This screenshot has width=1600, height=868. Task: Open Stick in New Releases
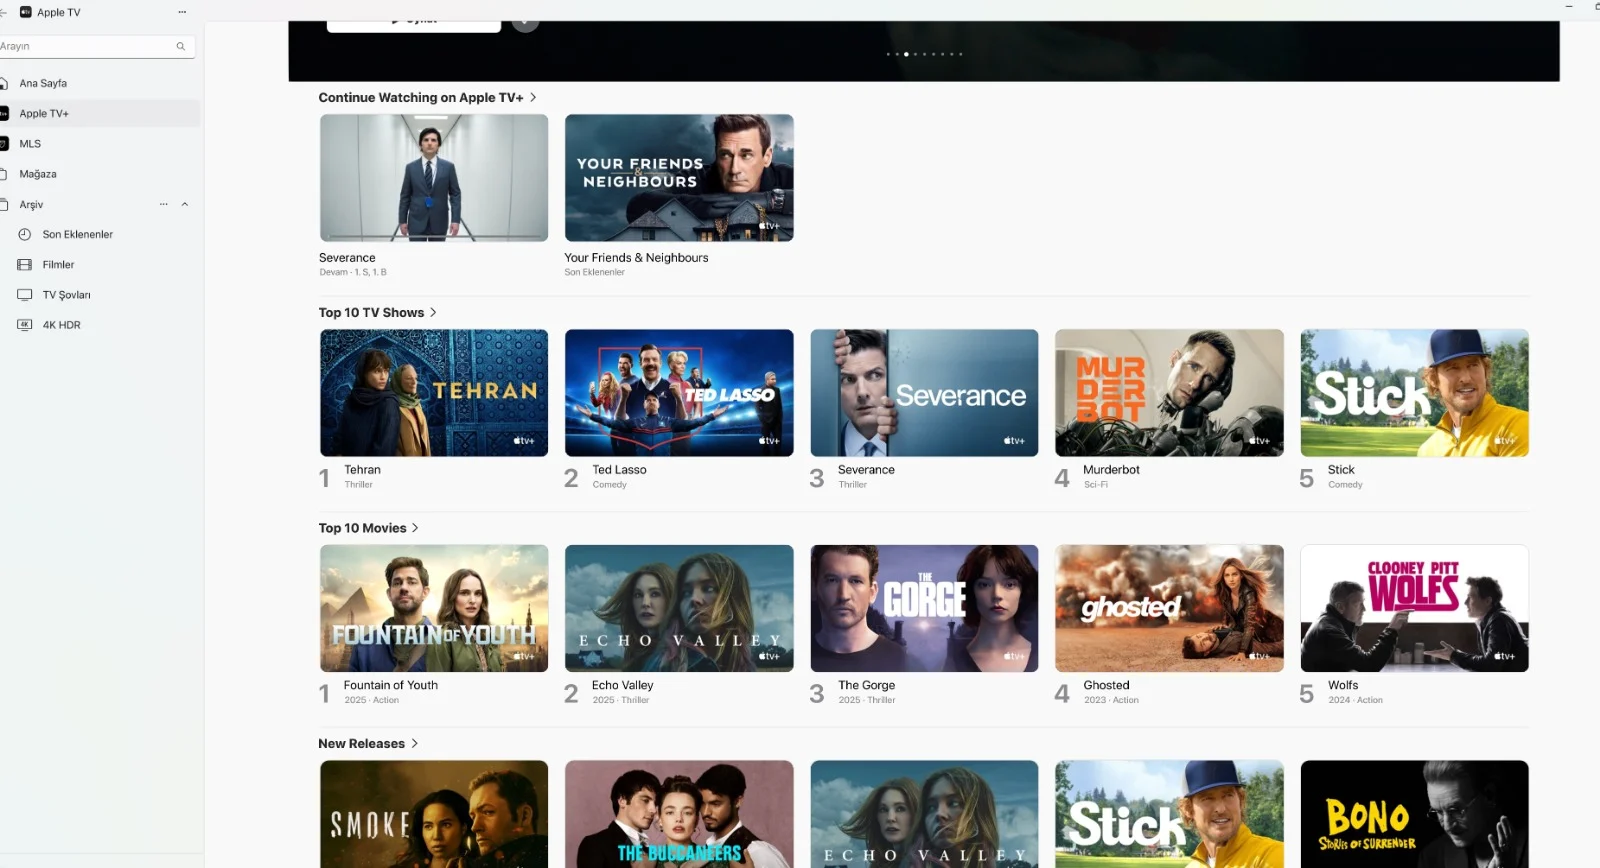[x=1169, y=814]
